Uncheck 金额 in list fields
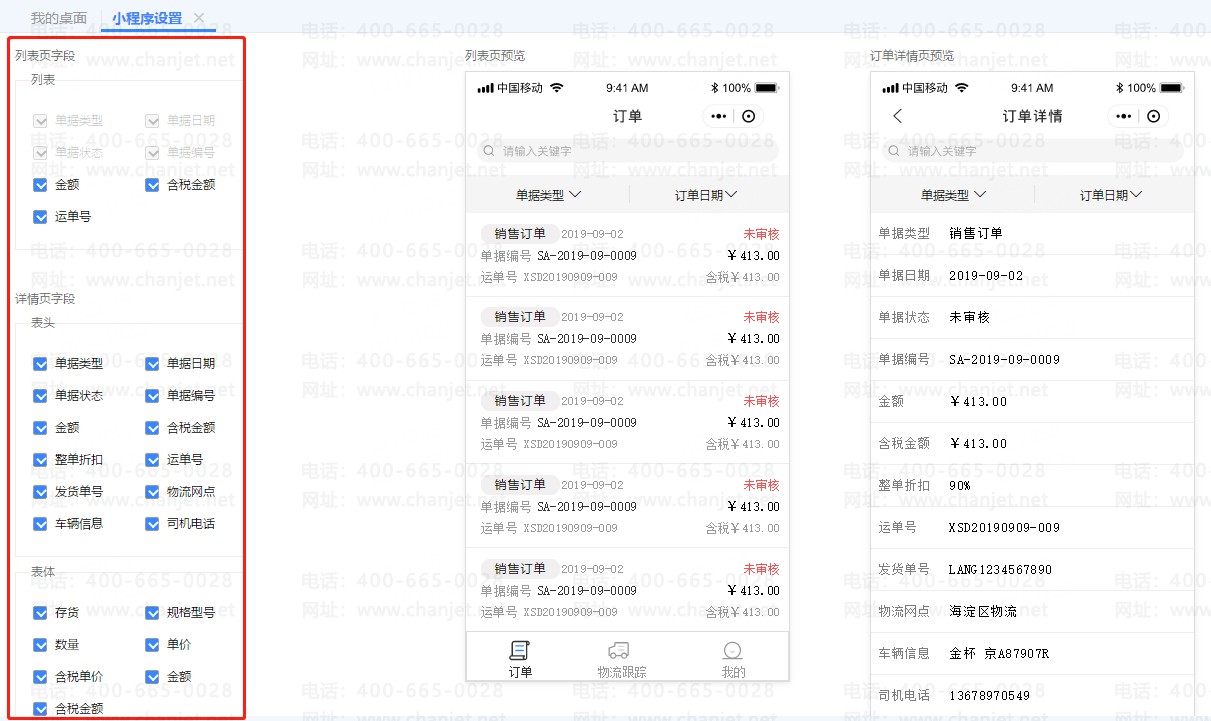Screen dimensions: 1211x721 pyautogui.click(x=41, y=185)
